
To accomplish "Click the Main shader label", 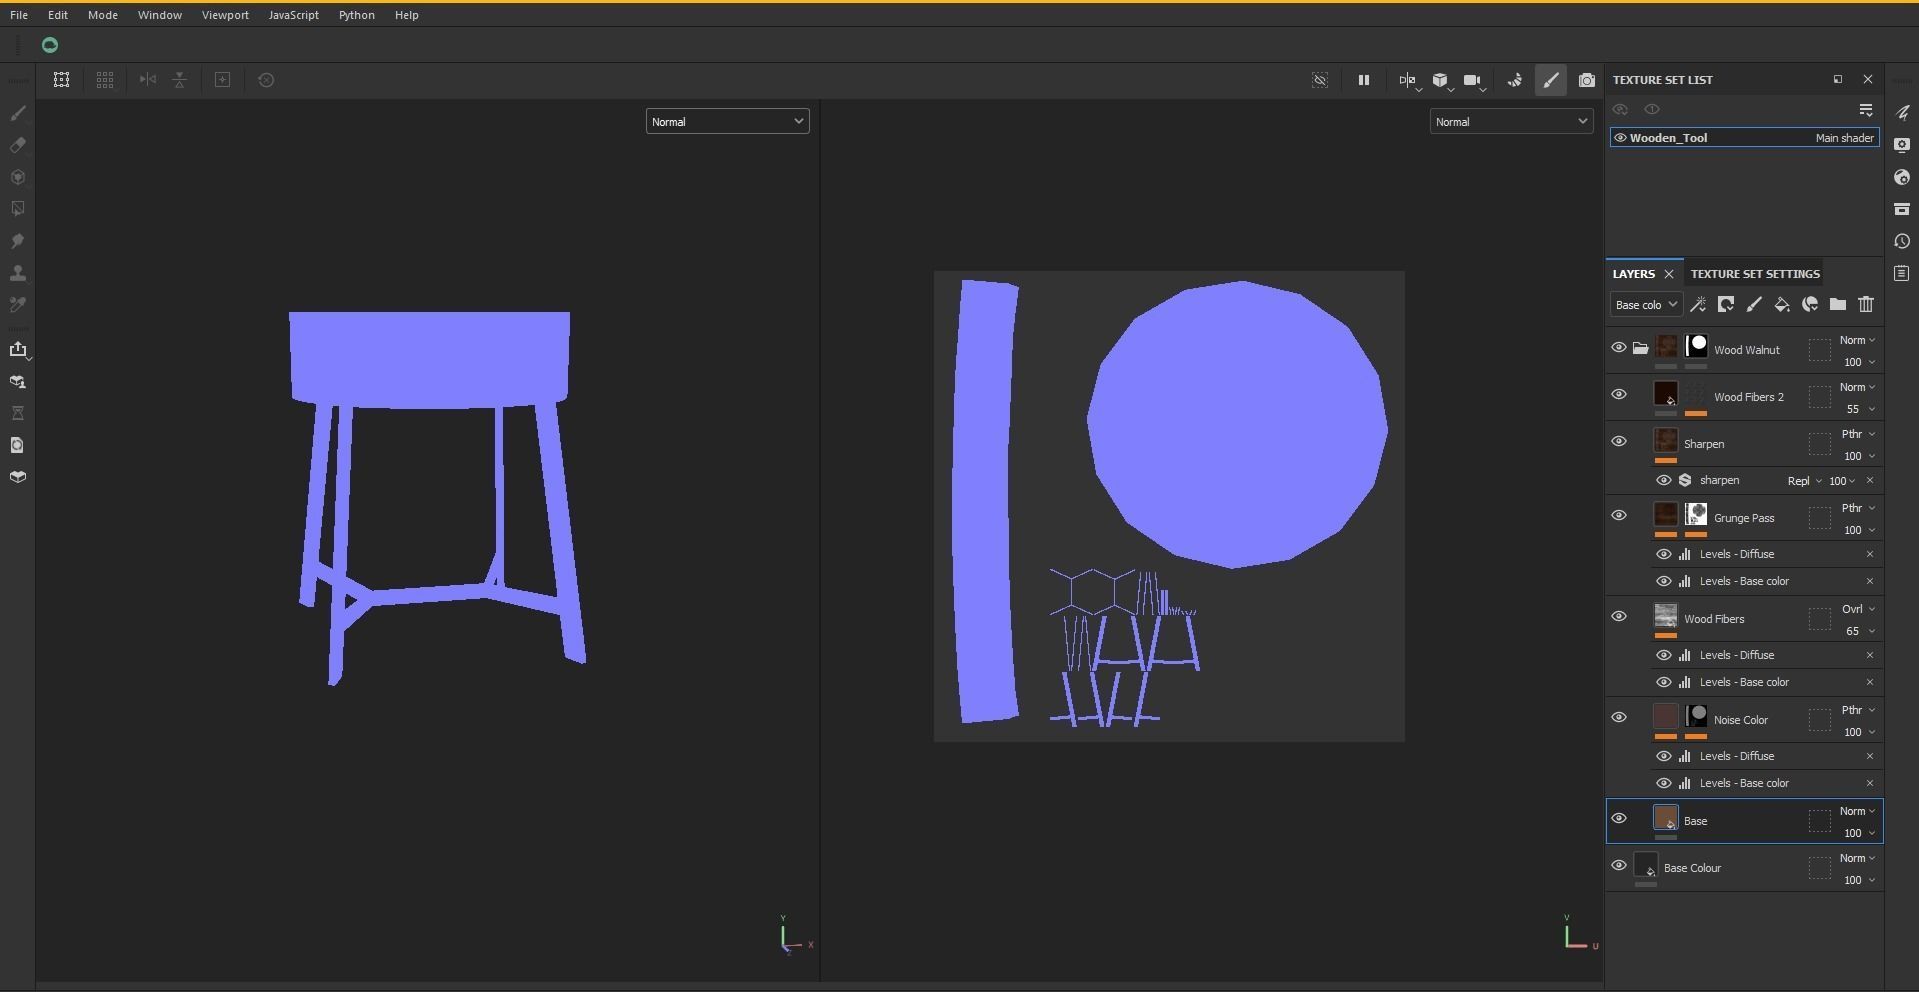I will coord(1844,138).
